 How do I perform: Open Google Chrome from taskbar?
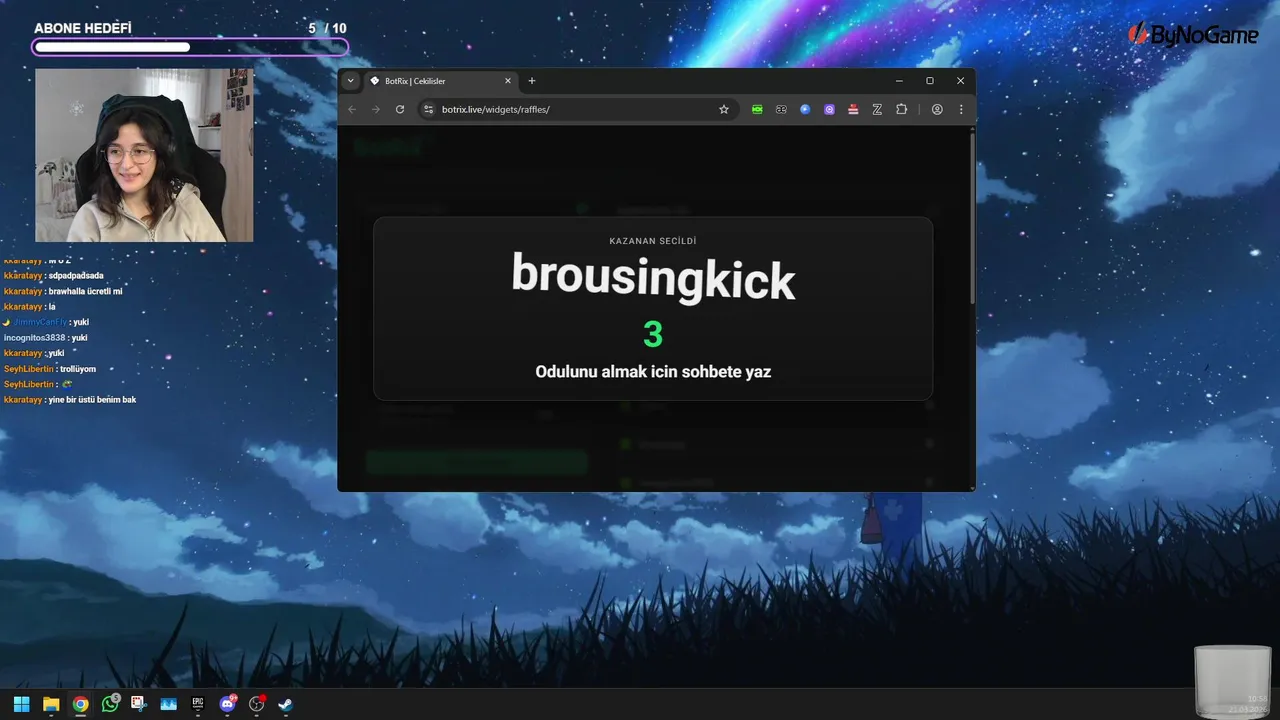80,704
